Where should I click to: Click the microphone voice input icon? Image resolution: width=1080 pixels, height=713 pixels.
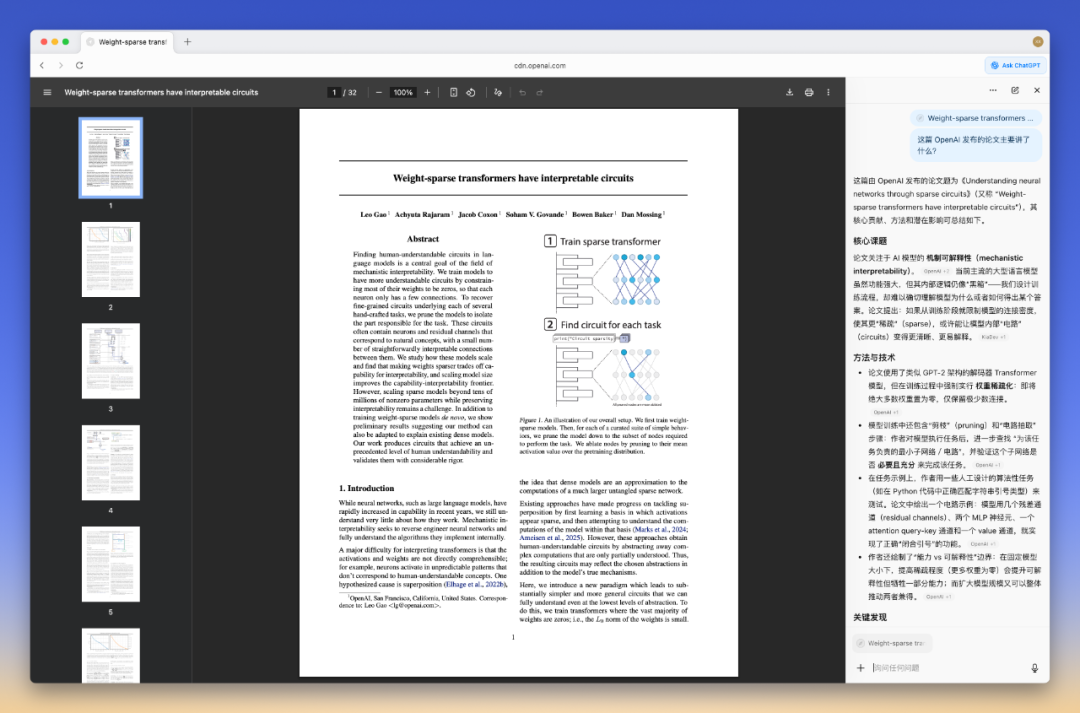coord(1034,667)
